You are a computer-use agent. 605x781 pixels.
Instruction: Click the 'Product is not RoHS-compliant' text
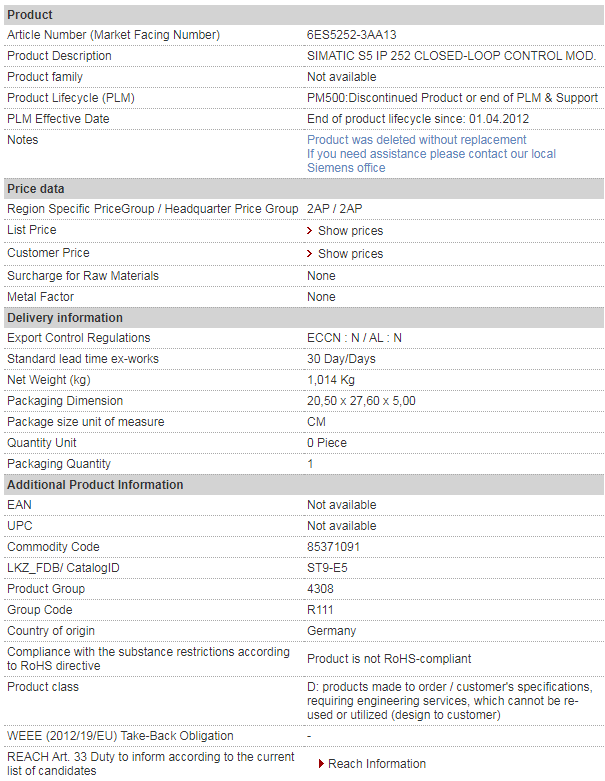[x=389, y=658]
